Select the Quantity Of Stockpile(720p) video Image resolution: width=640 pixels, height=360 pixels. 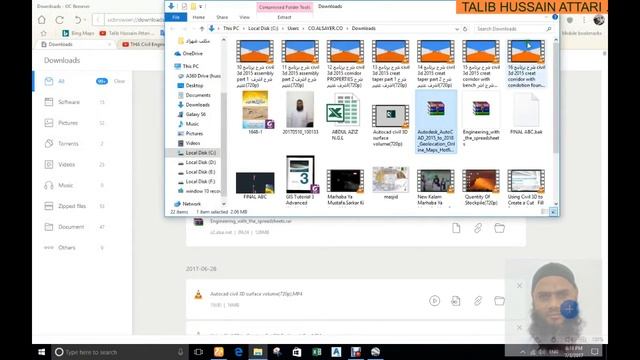tap(481, 187)
